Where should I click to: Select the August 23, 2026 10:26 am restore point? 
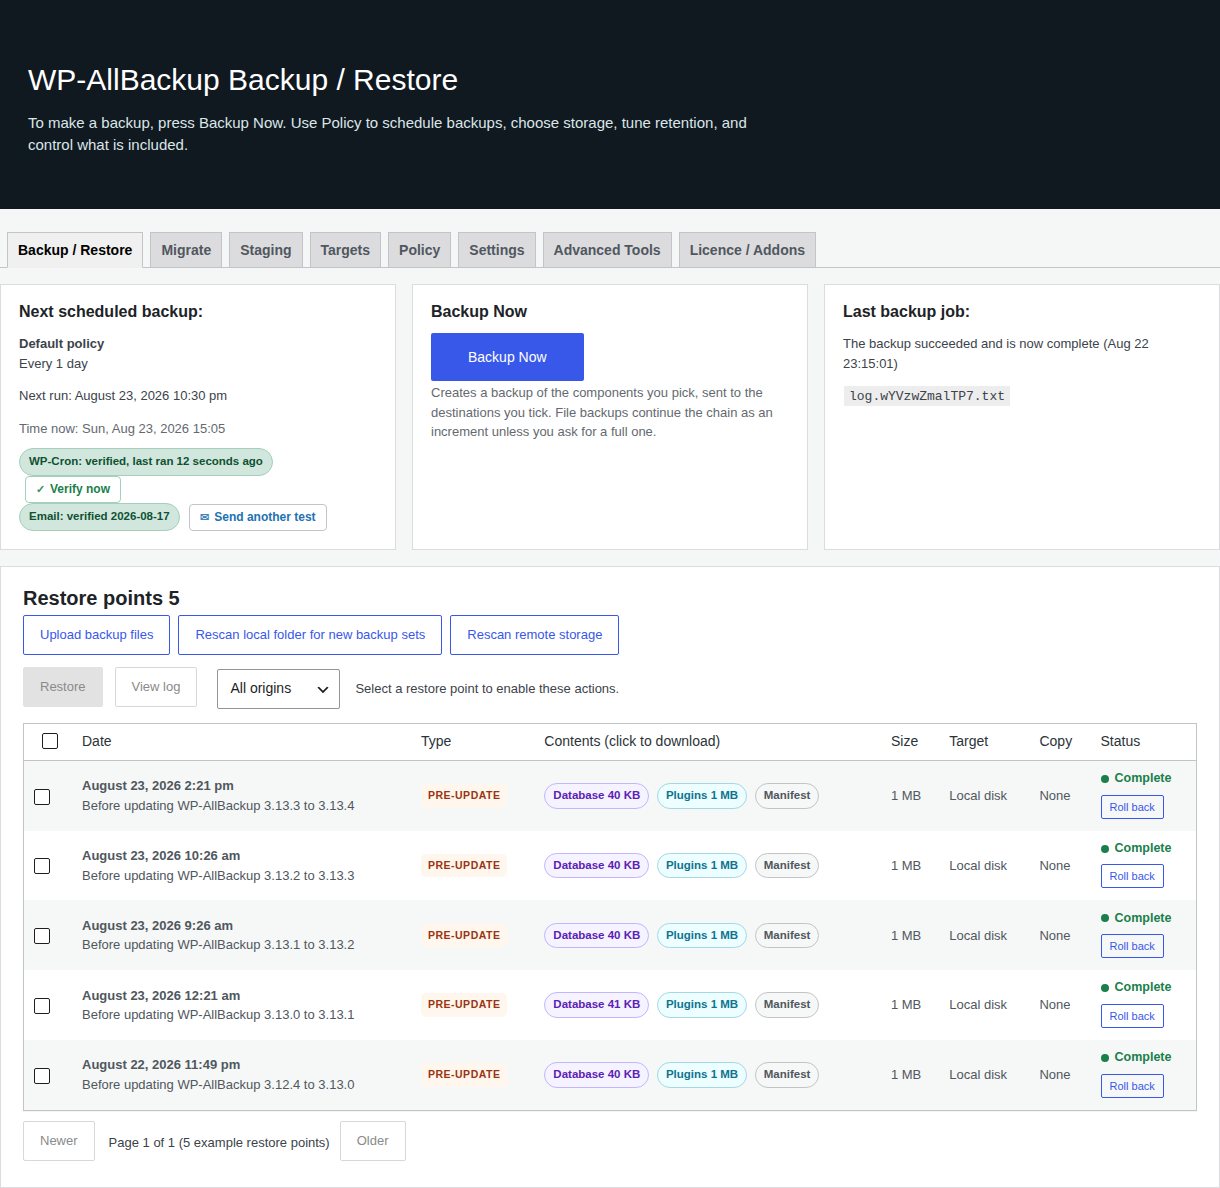42,866
